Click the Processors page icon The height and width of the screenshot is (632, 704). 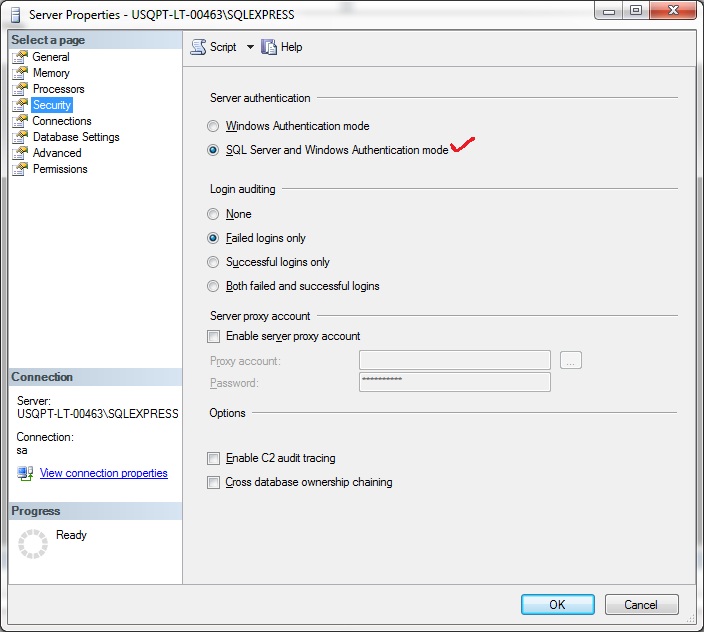click(x=20, y=89)
